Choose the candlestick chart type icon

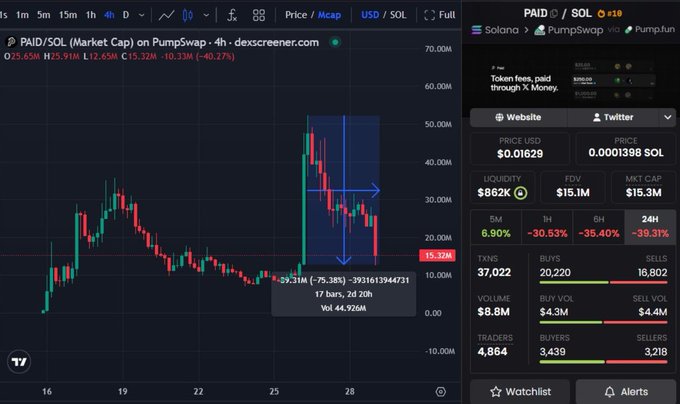[188, 16]
